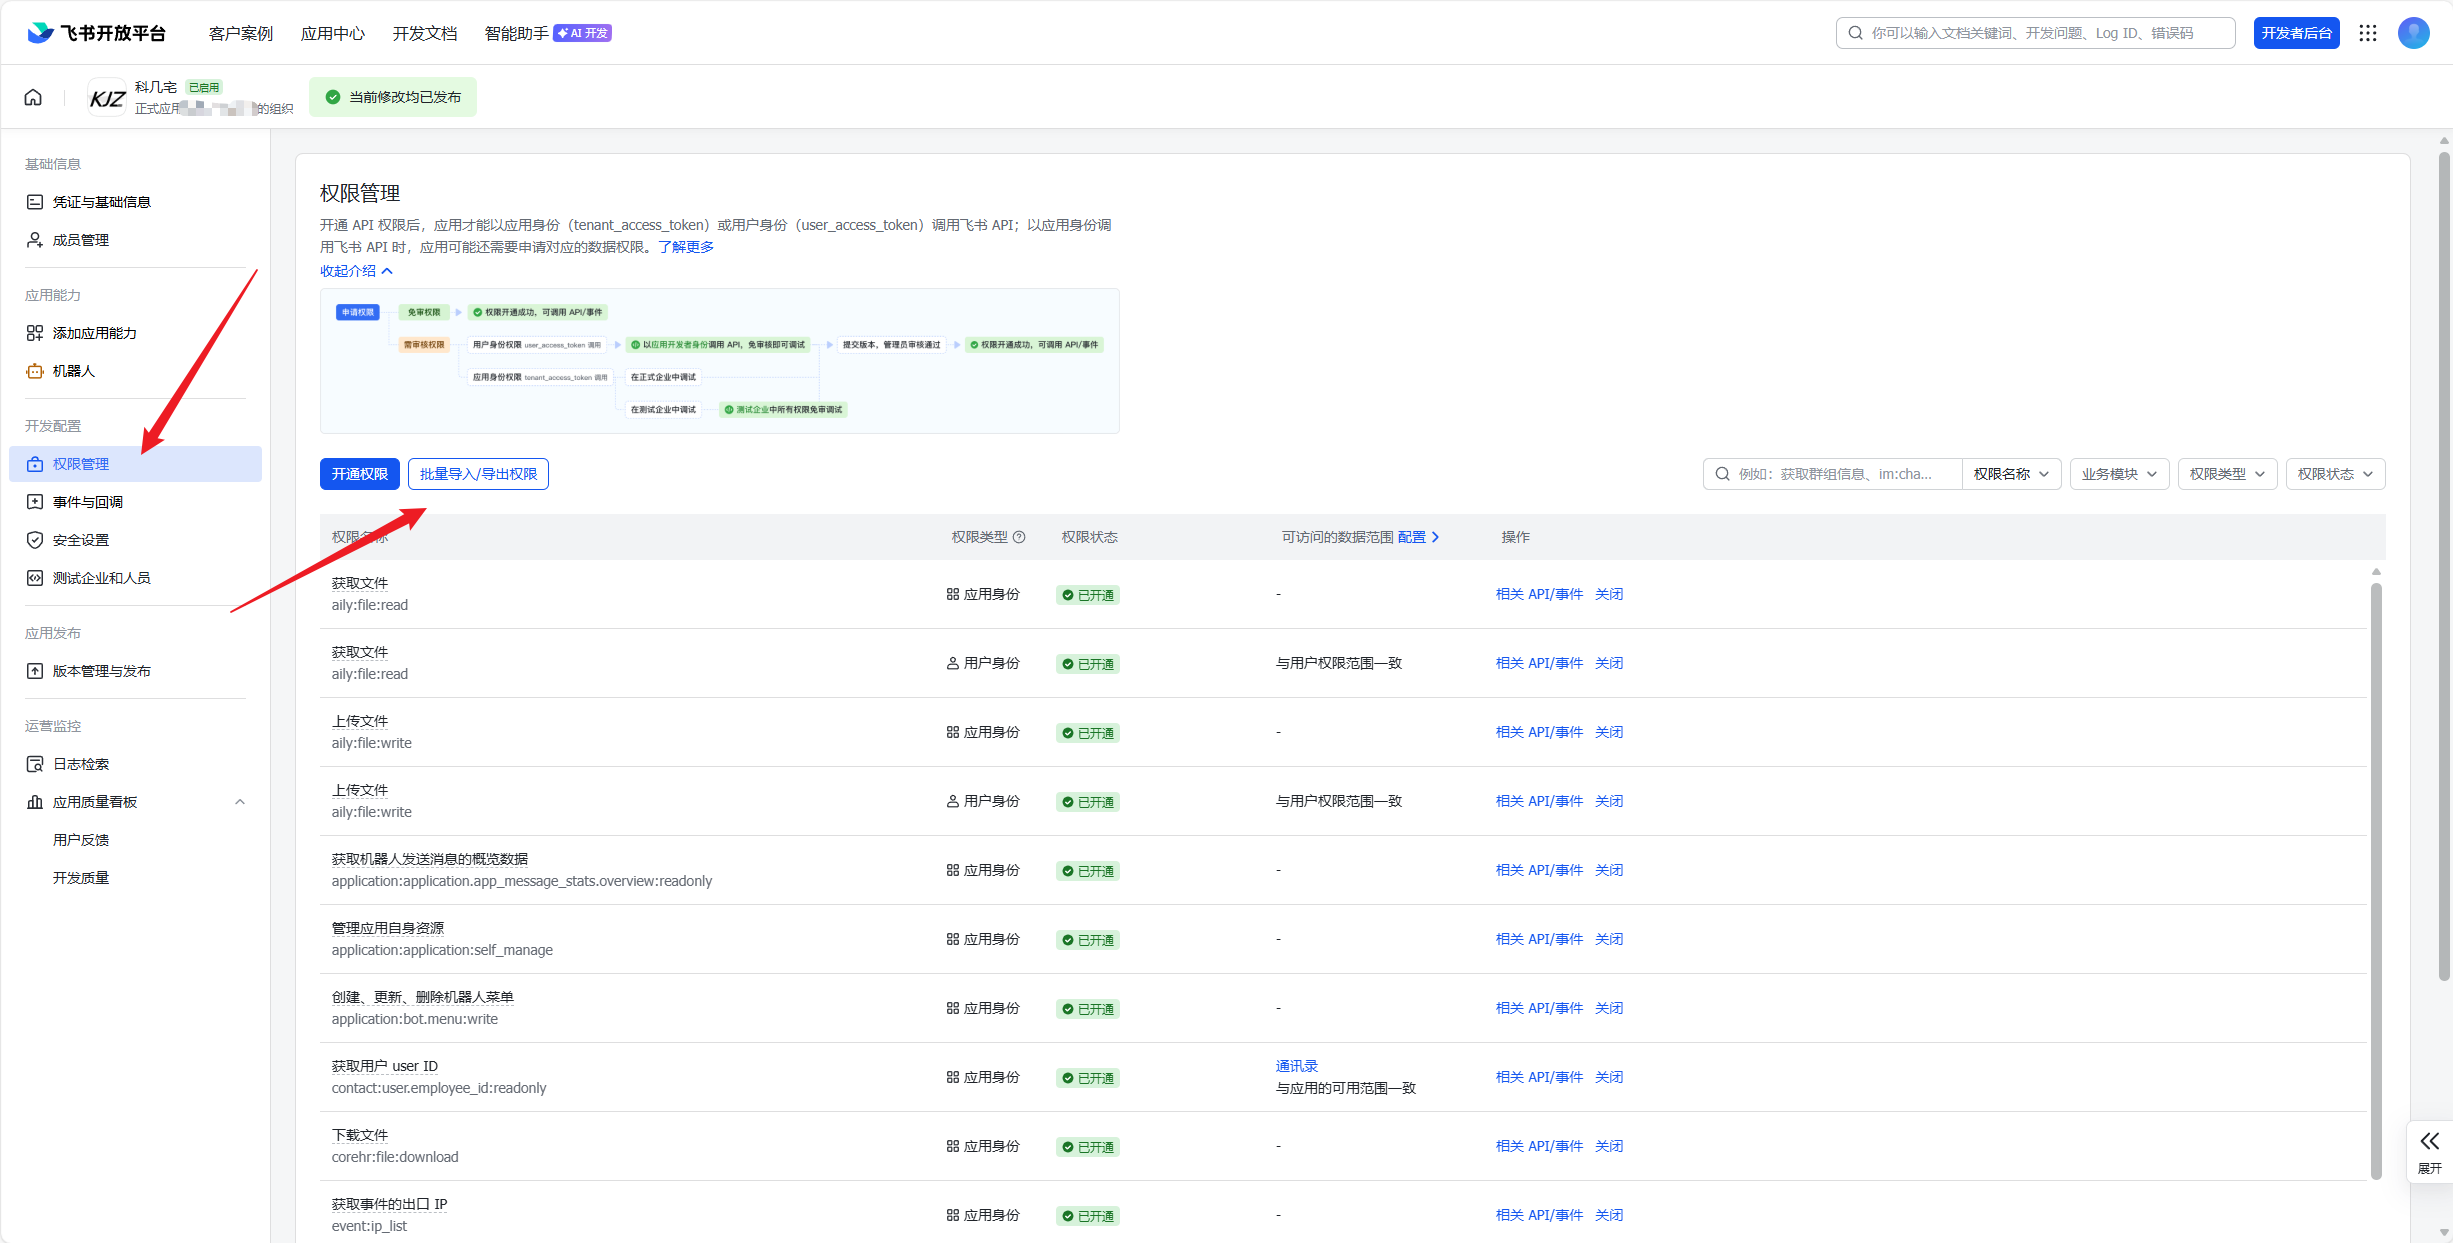Open 开发文档 in top navigation
2453x1243 pixels.
[x=424, y=33]
